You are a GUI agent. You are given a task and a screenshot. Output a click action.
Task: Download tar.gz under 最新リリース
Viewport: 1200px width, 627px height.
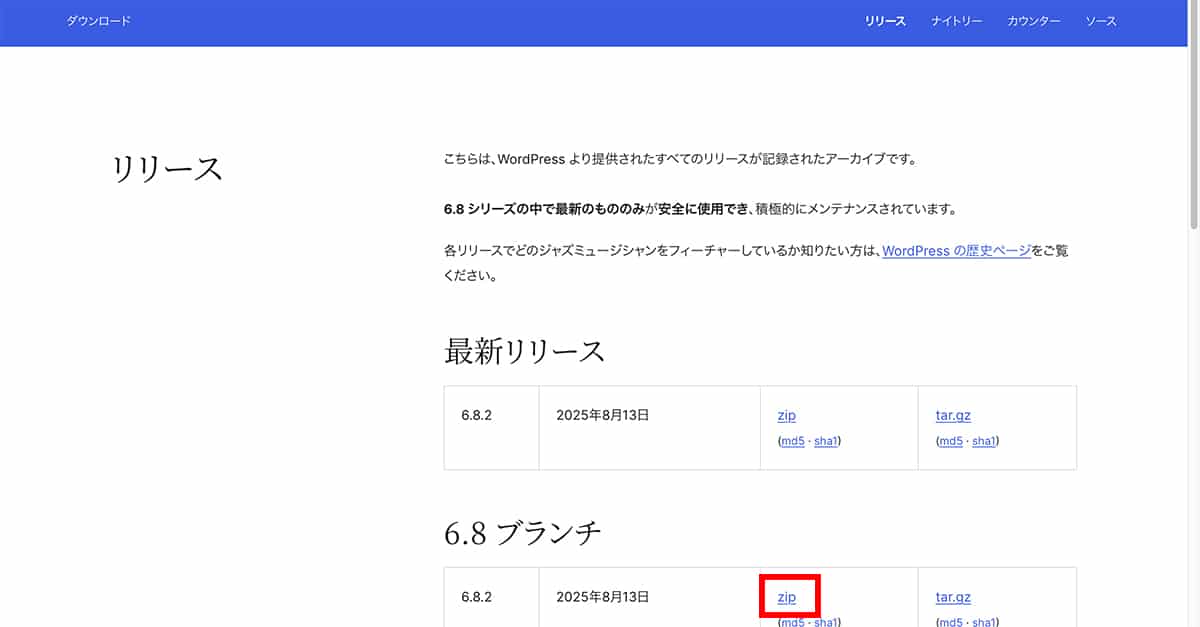tap(953, 415)
